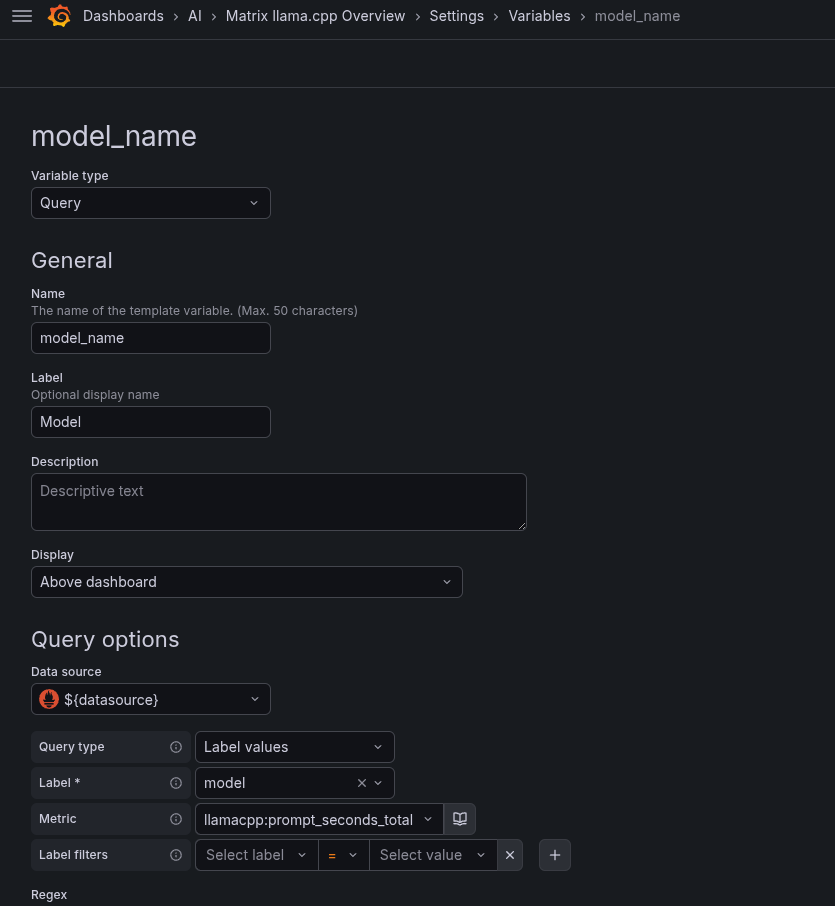Click the model_name breadcrumb entry

[x=637, y=16]
